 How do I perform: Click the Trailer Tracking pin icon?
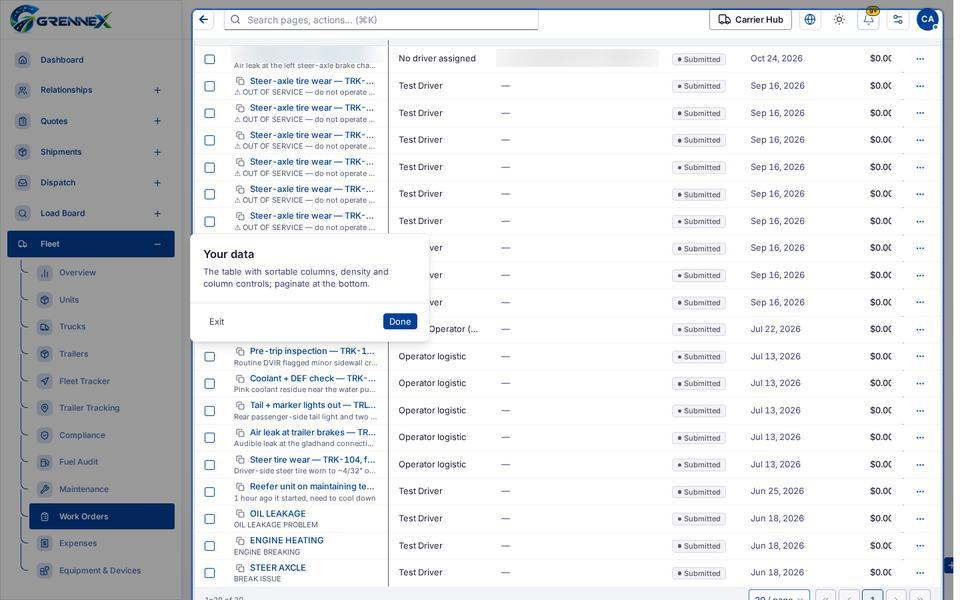(45, 408)
